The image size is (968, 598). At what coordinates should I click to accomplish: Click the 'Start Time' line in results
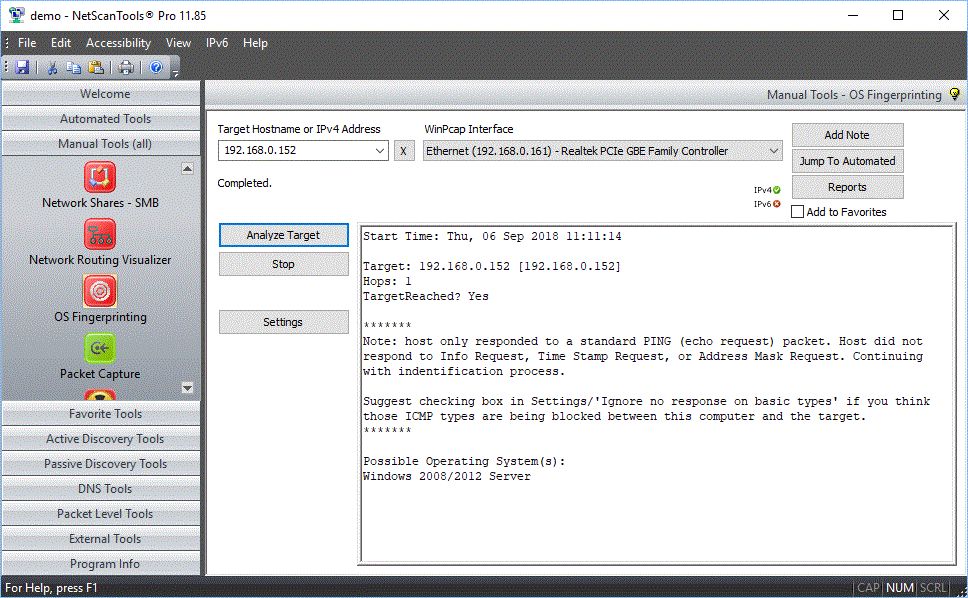[492, 236]
